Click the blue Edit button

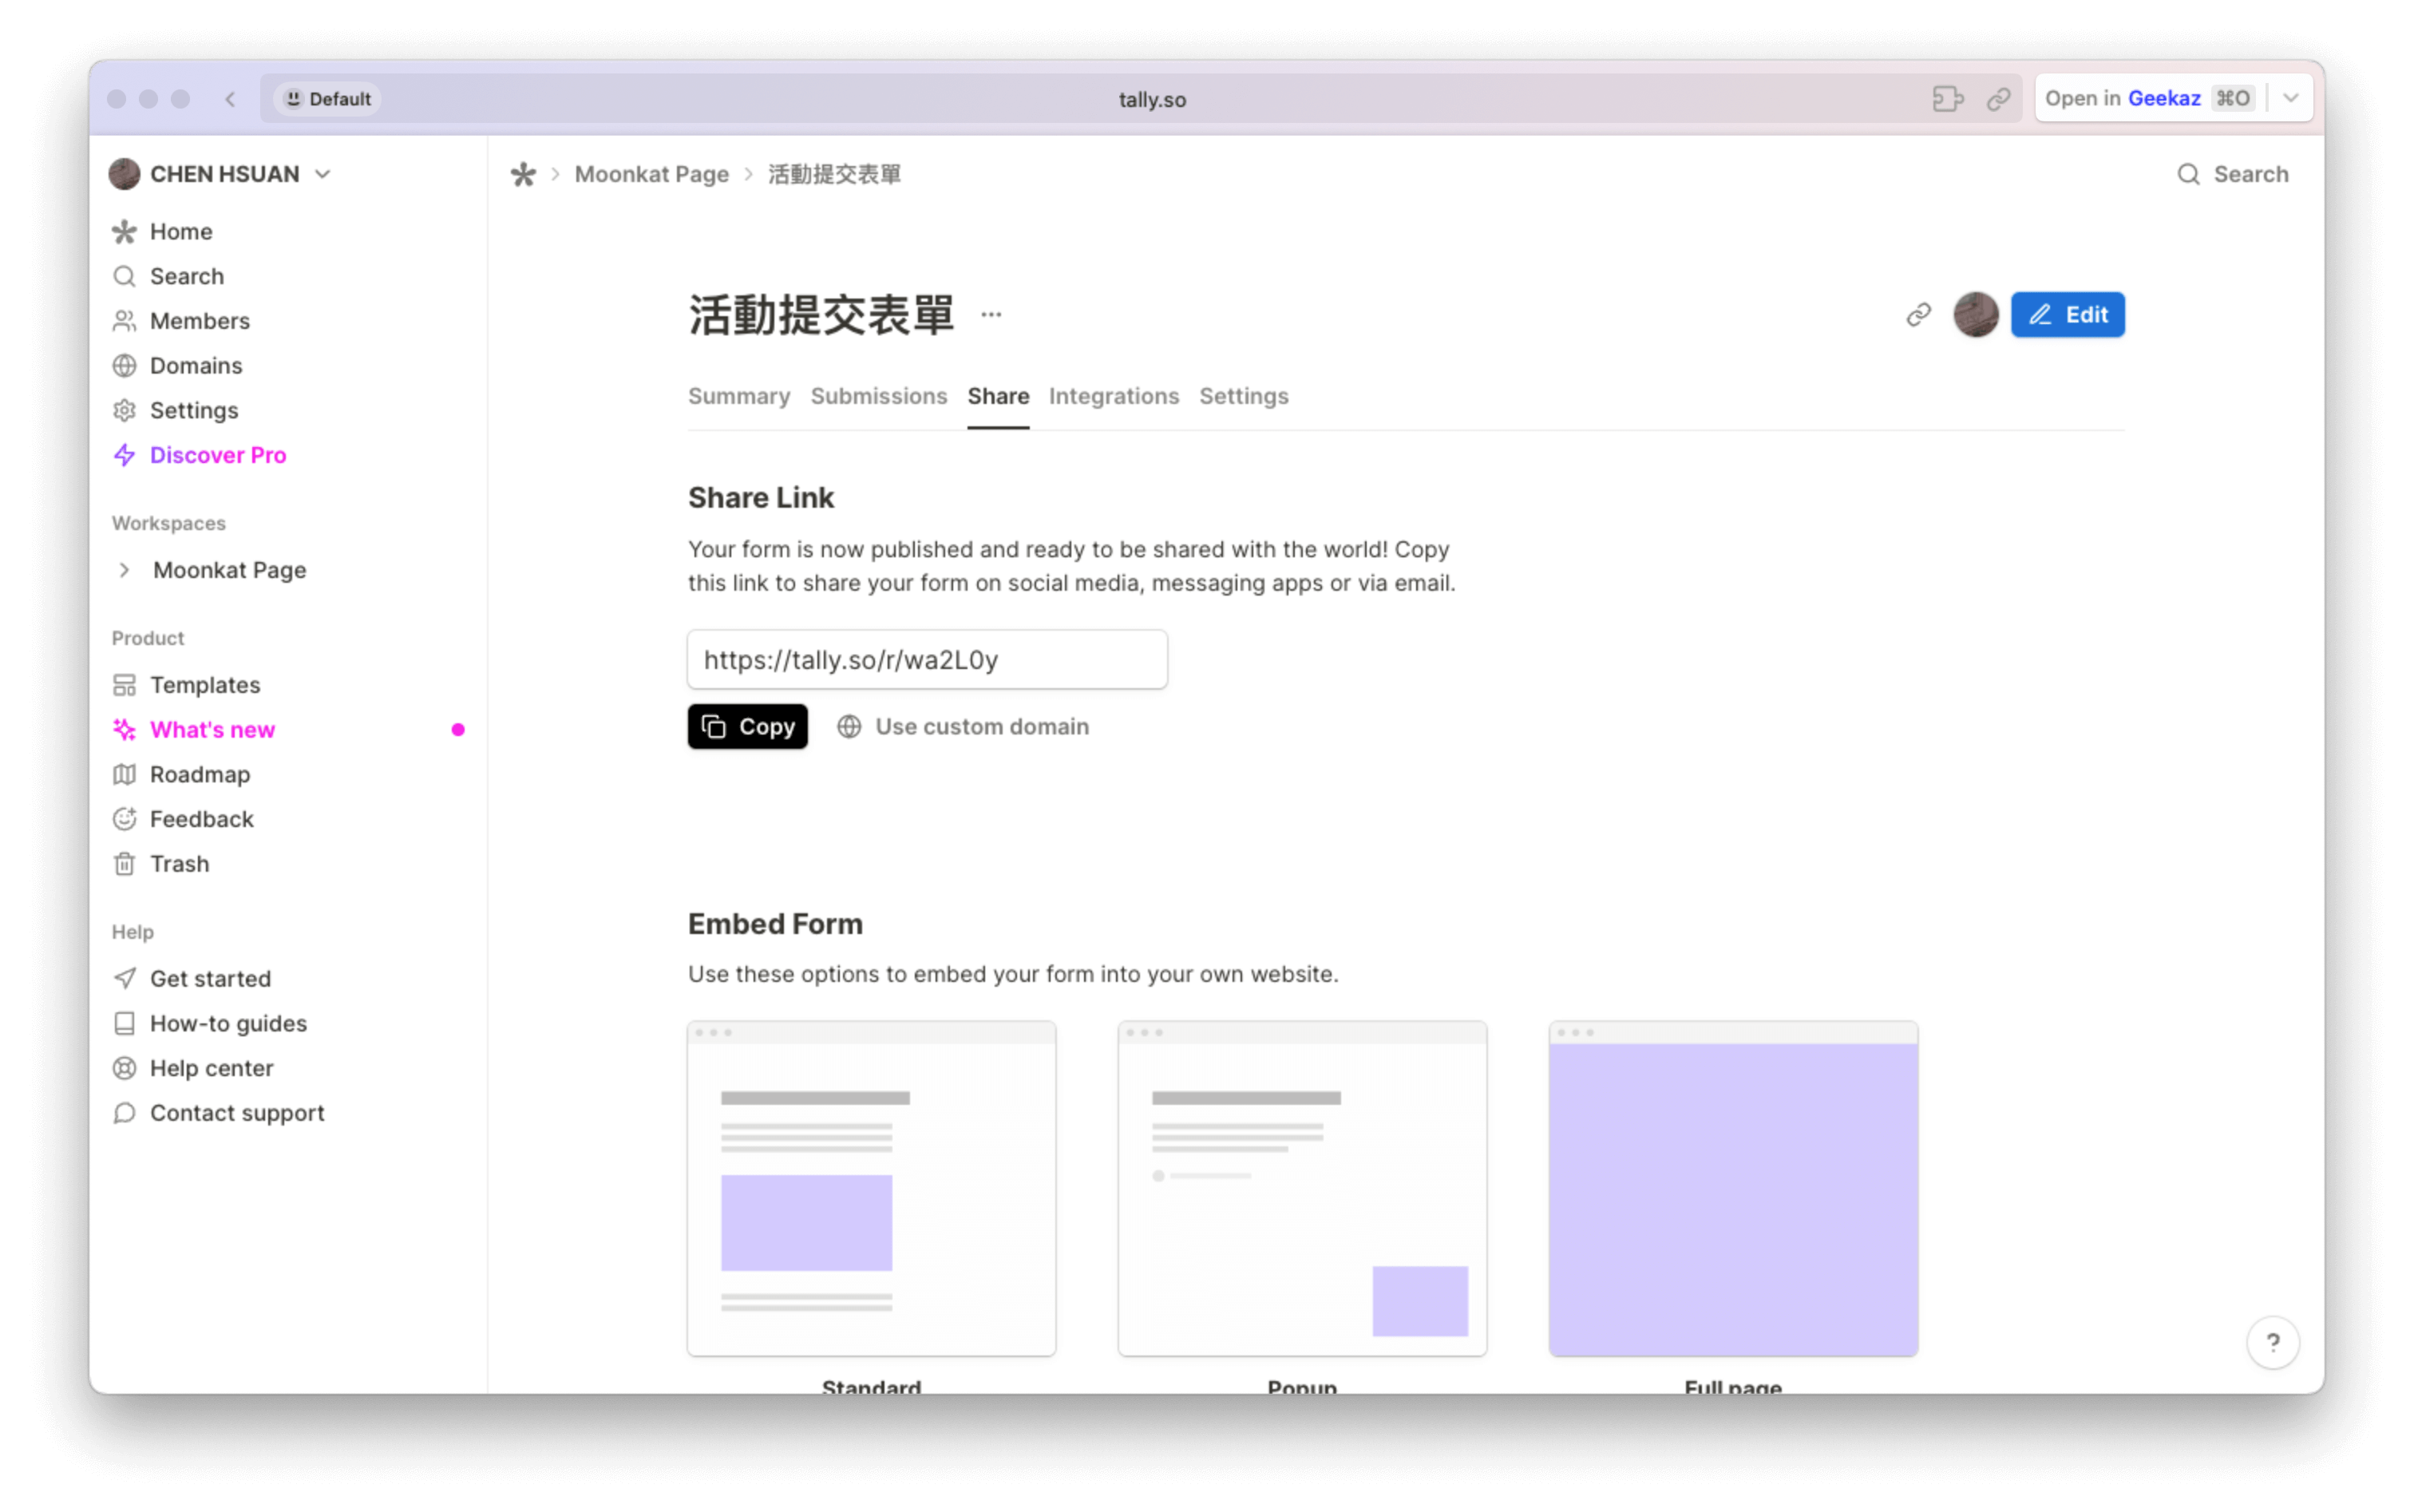[x=2067, y=315]
